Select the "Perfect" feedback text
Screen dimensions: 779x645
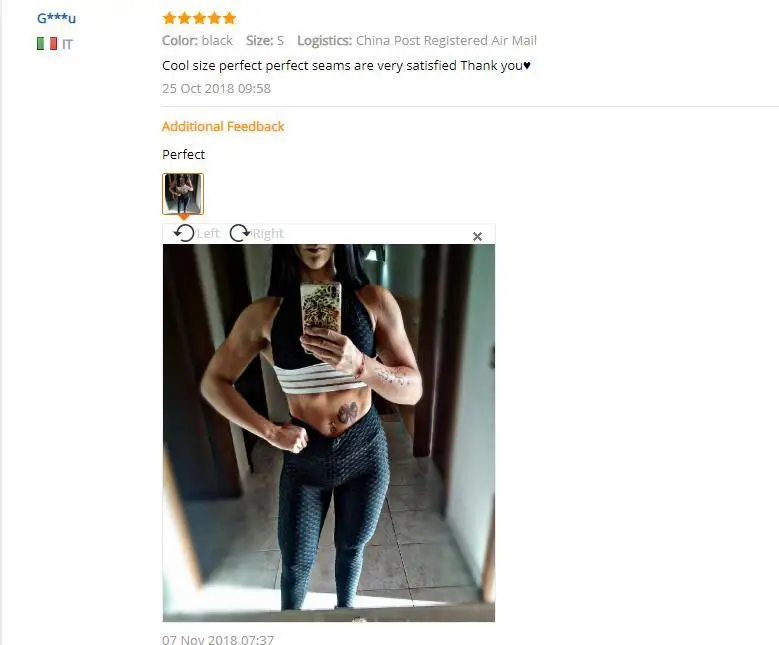coord(183,155)
